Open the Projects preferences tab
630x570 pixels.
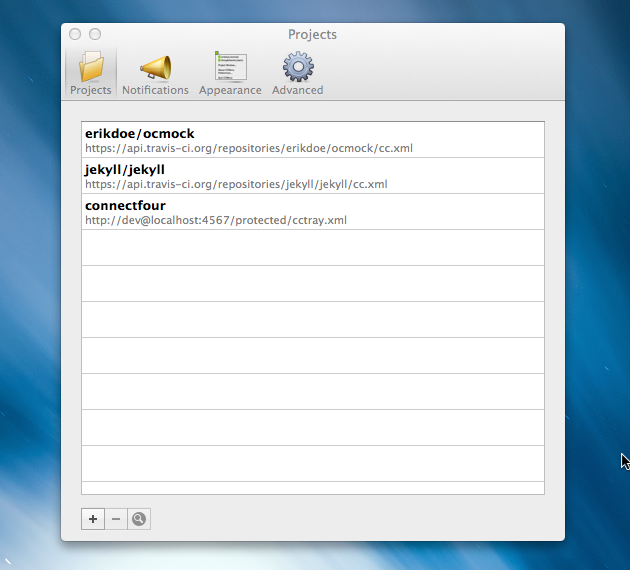90,73
